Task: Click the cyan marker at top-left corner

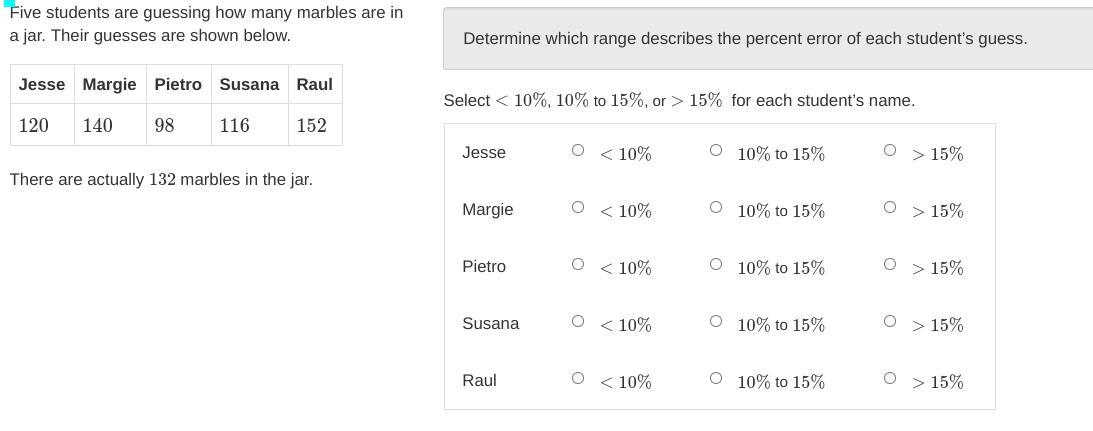Action: pyautogui.click(x=9, y=3)
